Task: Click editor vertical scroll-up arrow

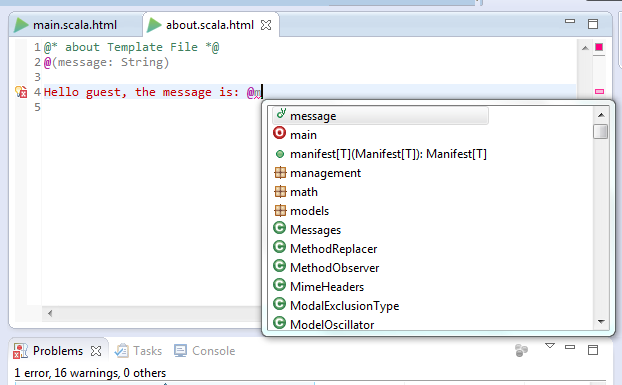Action: (585, 48)
